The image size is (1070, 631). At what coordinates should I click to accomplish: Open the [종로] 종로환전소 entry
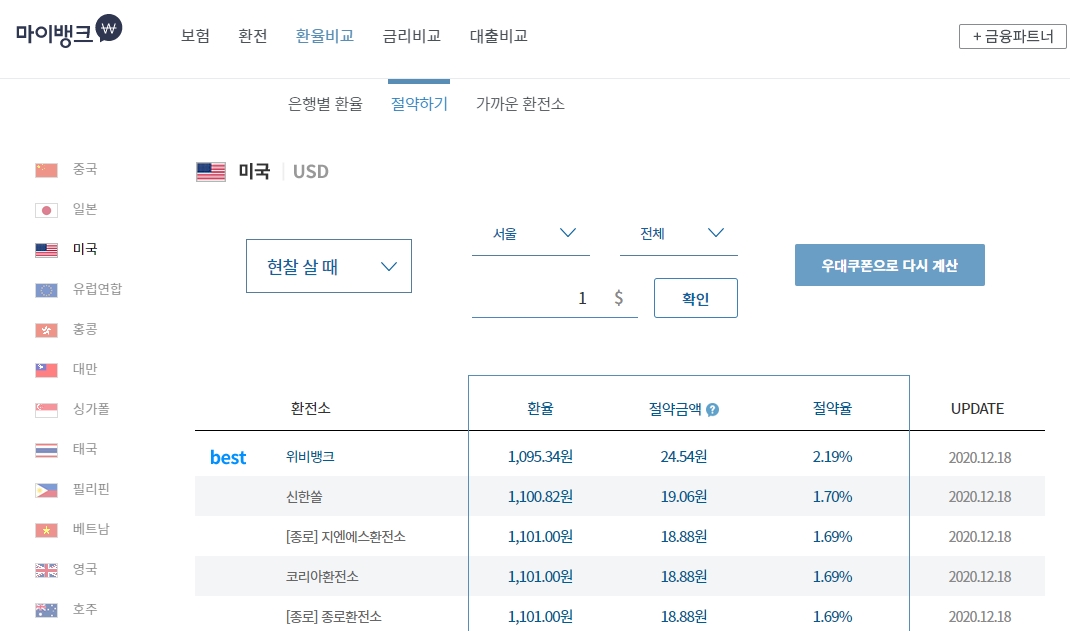tap(334, 617)
